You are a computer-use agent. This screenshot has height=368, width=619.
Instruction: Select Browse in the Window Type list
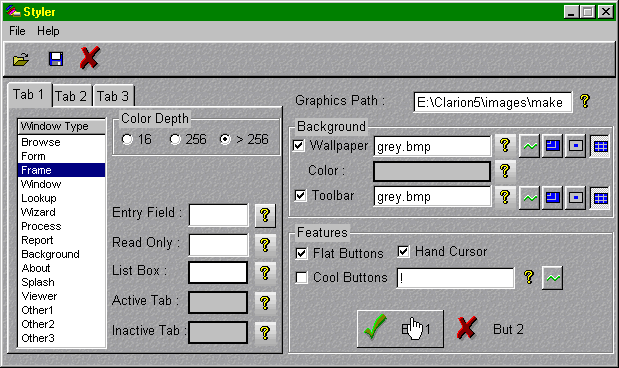(x=62, y=142)
